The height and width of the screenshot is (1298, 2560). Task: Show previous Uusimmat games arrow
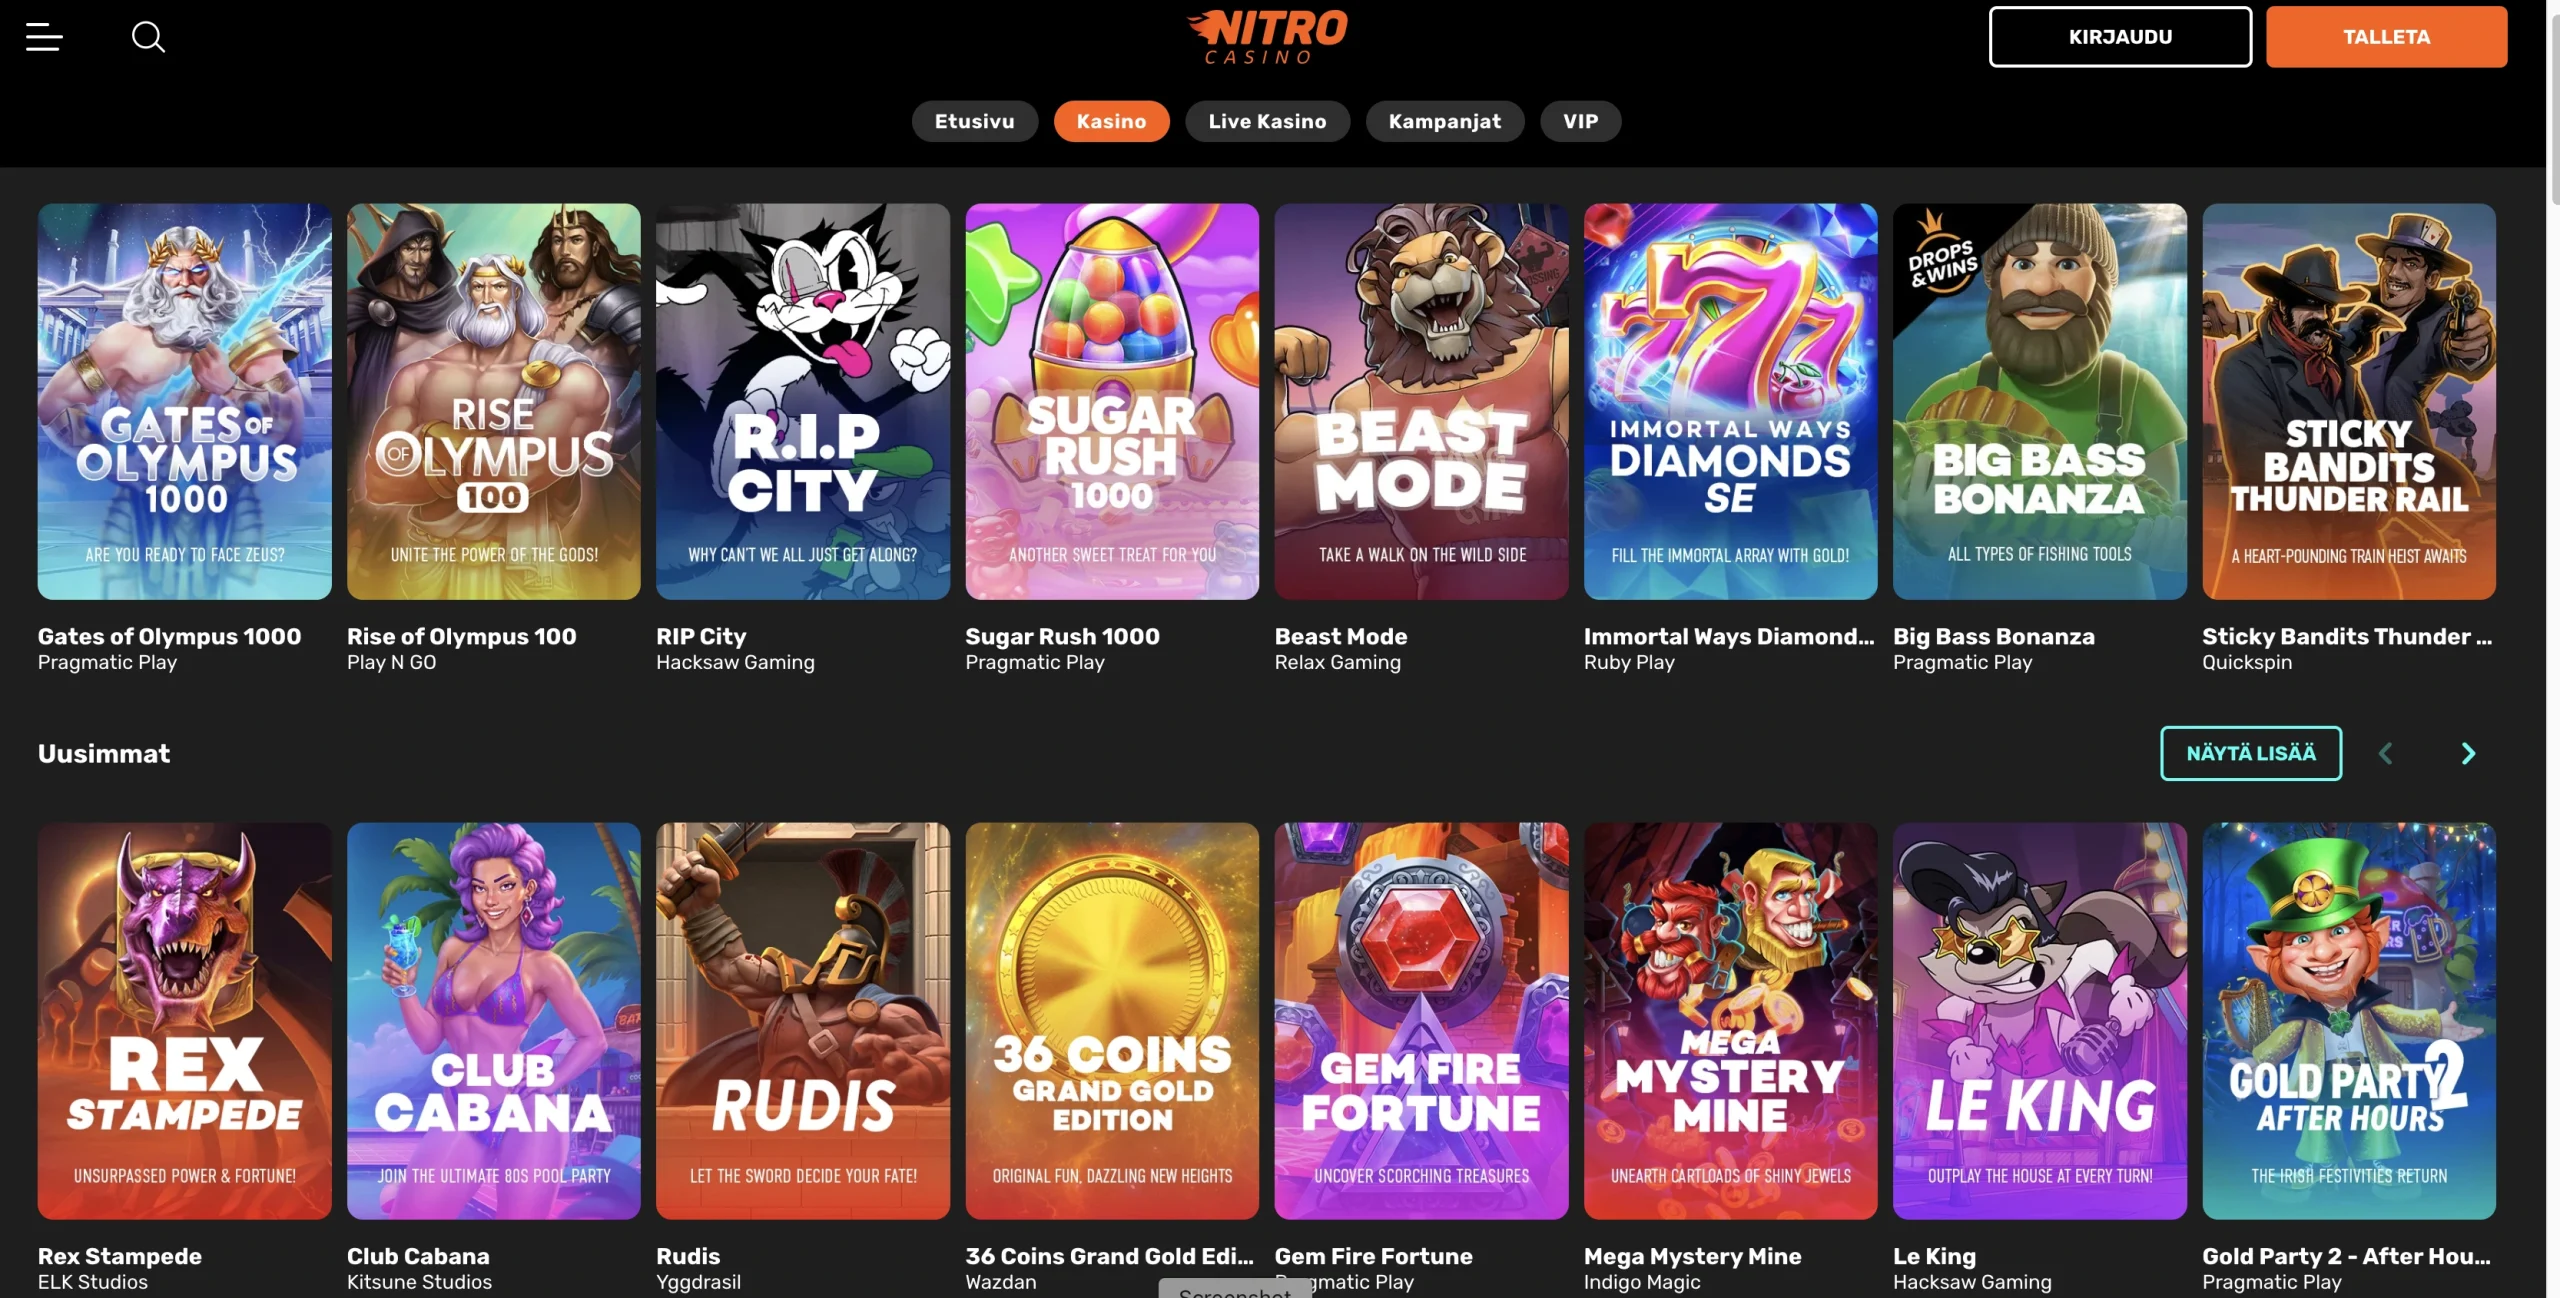pyautogui.click(x=2385, y=753)
